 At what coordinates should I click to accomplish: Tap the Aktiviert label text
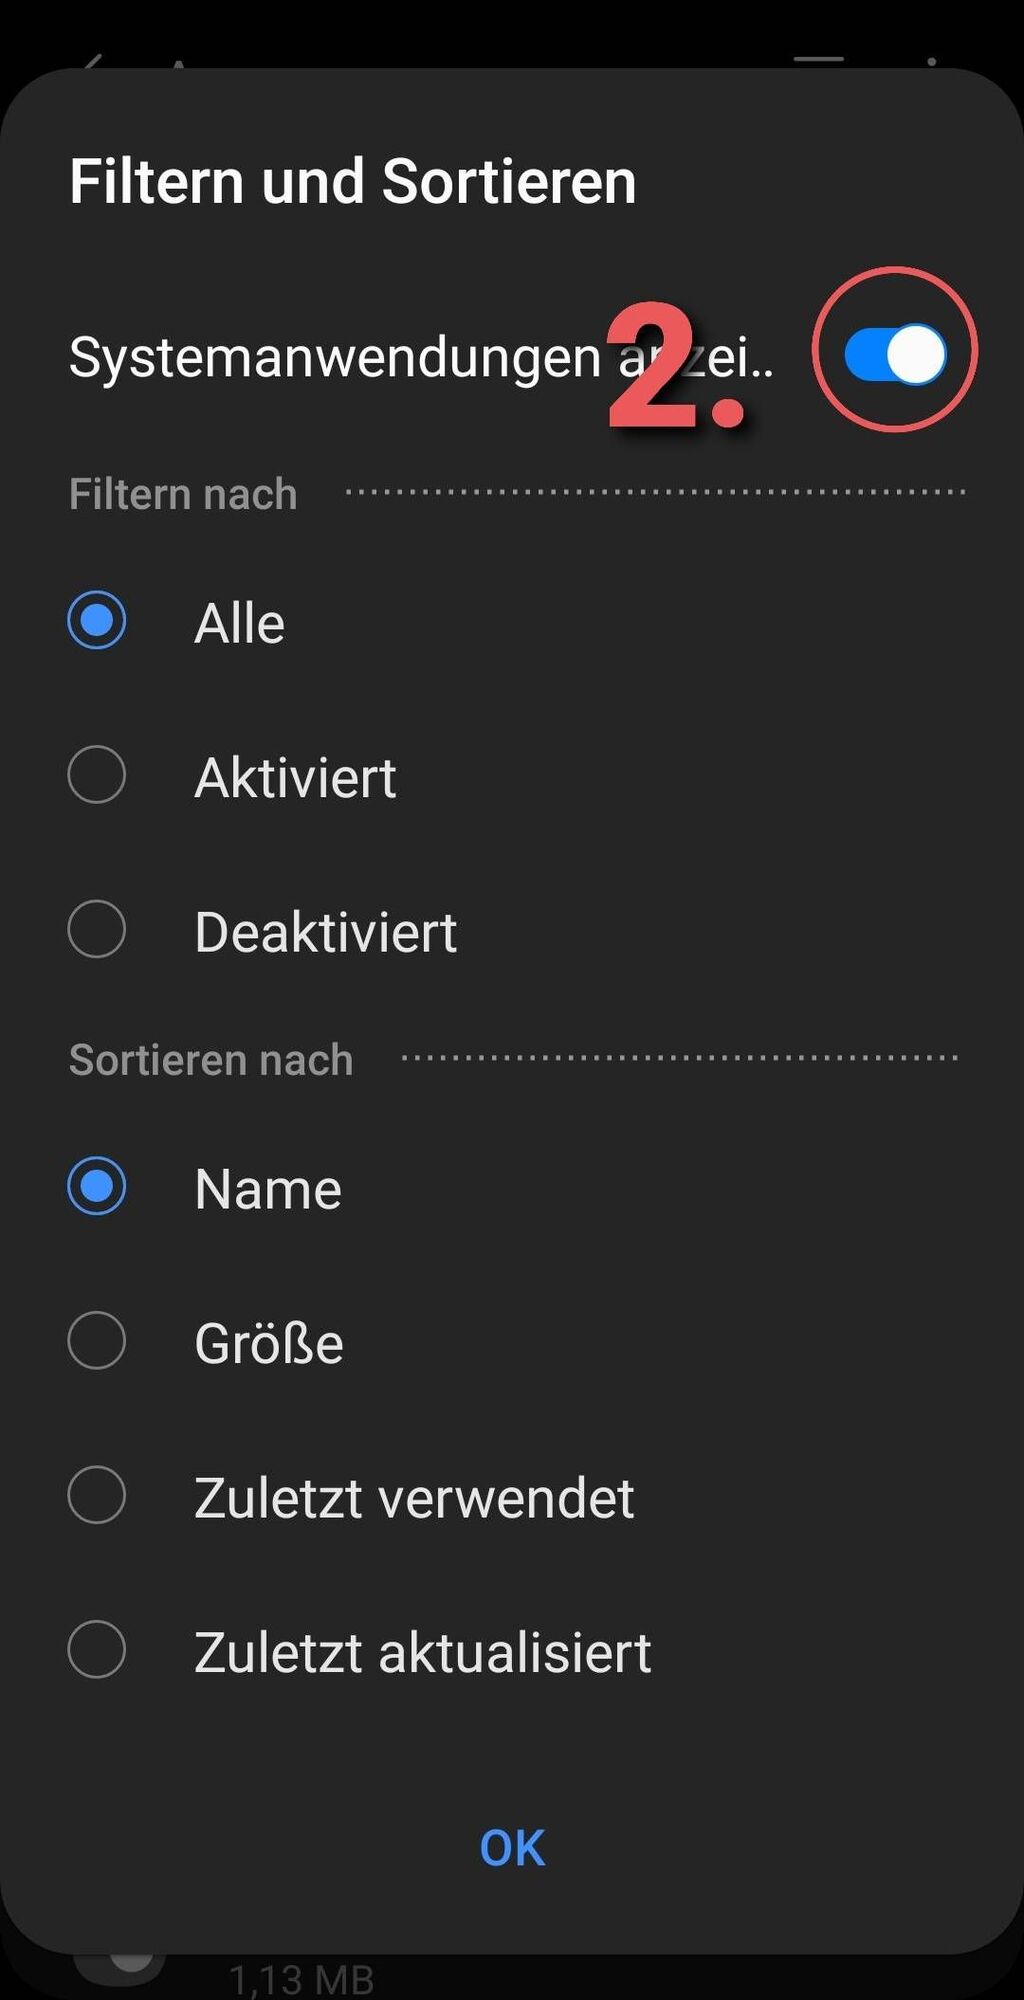(295, 778)
